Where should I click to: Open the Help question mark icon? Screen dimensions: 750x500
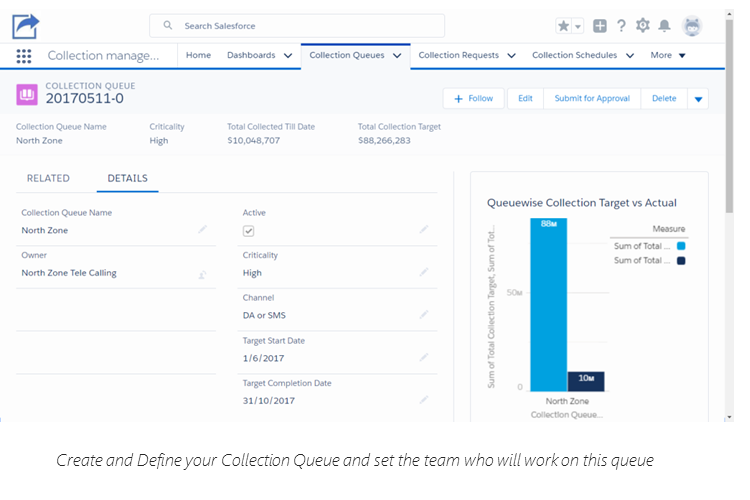click(x=621, y=26)
